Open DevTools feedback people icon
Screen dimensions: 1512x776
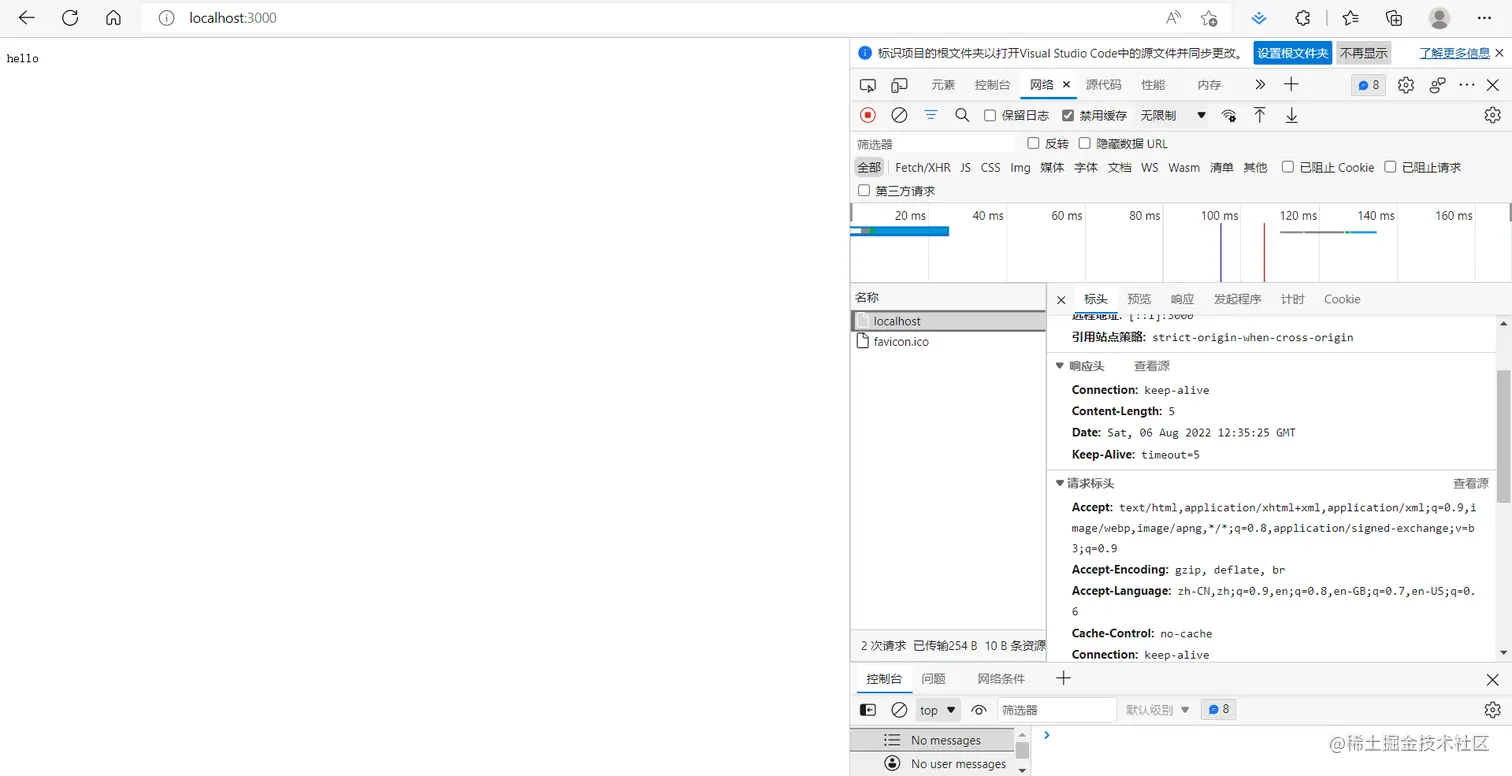pyautogui.click(x=1438, y=85)
